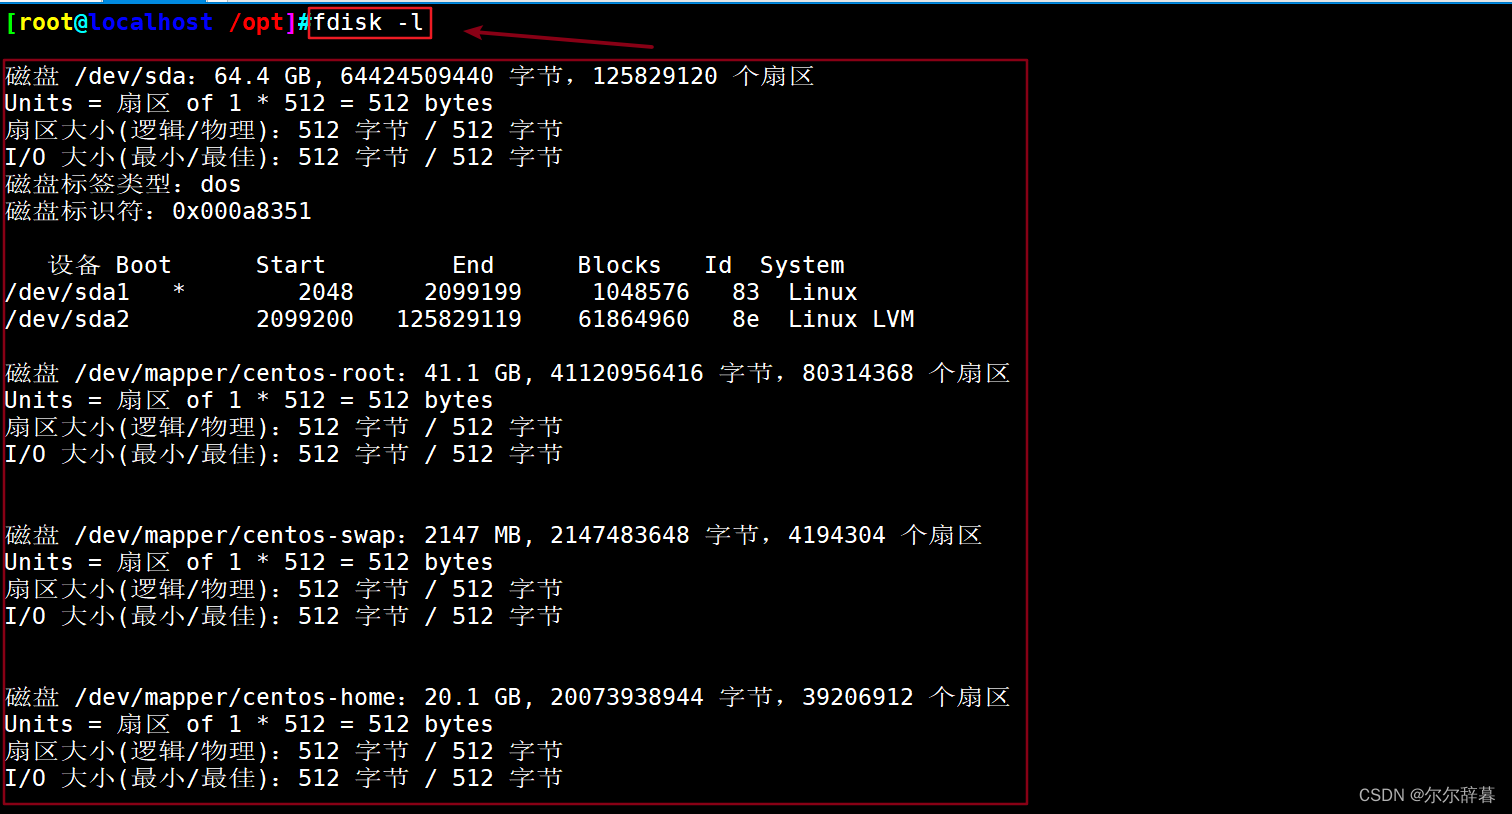The width and height of the screenshot is (1512, 814).
Task: Click the '41.1 GB' size value
Action: click(x=472, y=373)
